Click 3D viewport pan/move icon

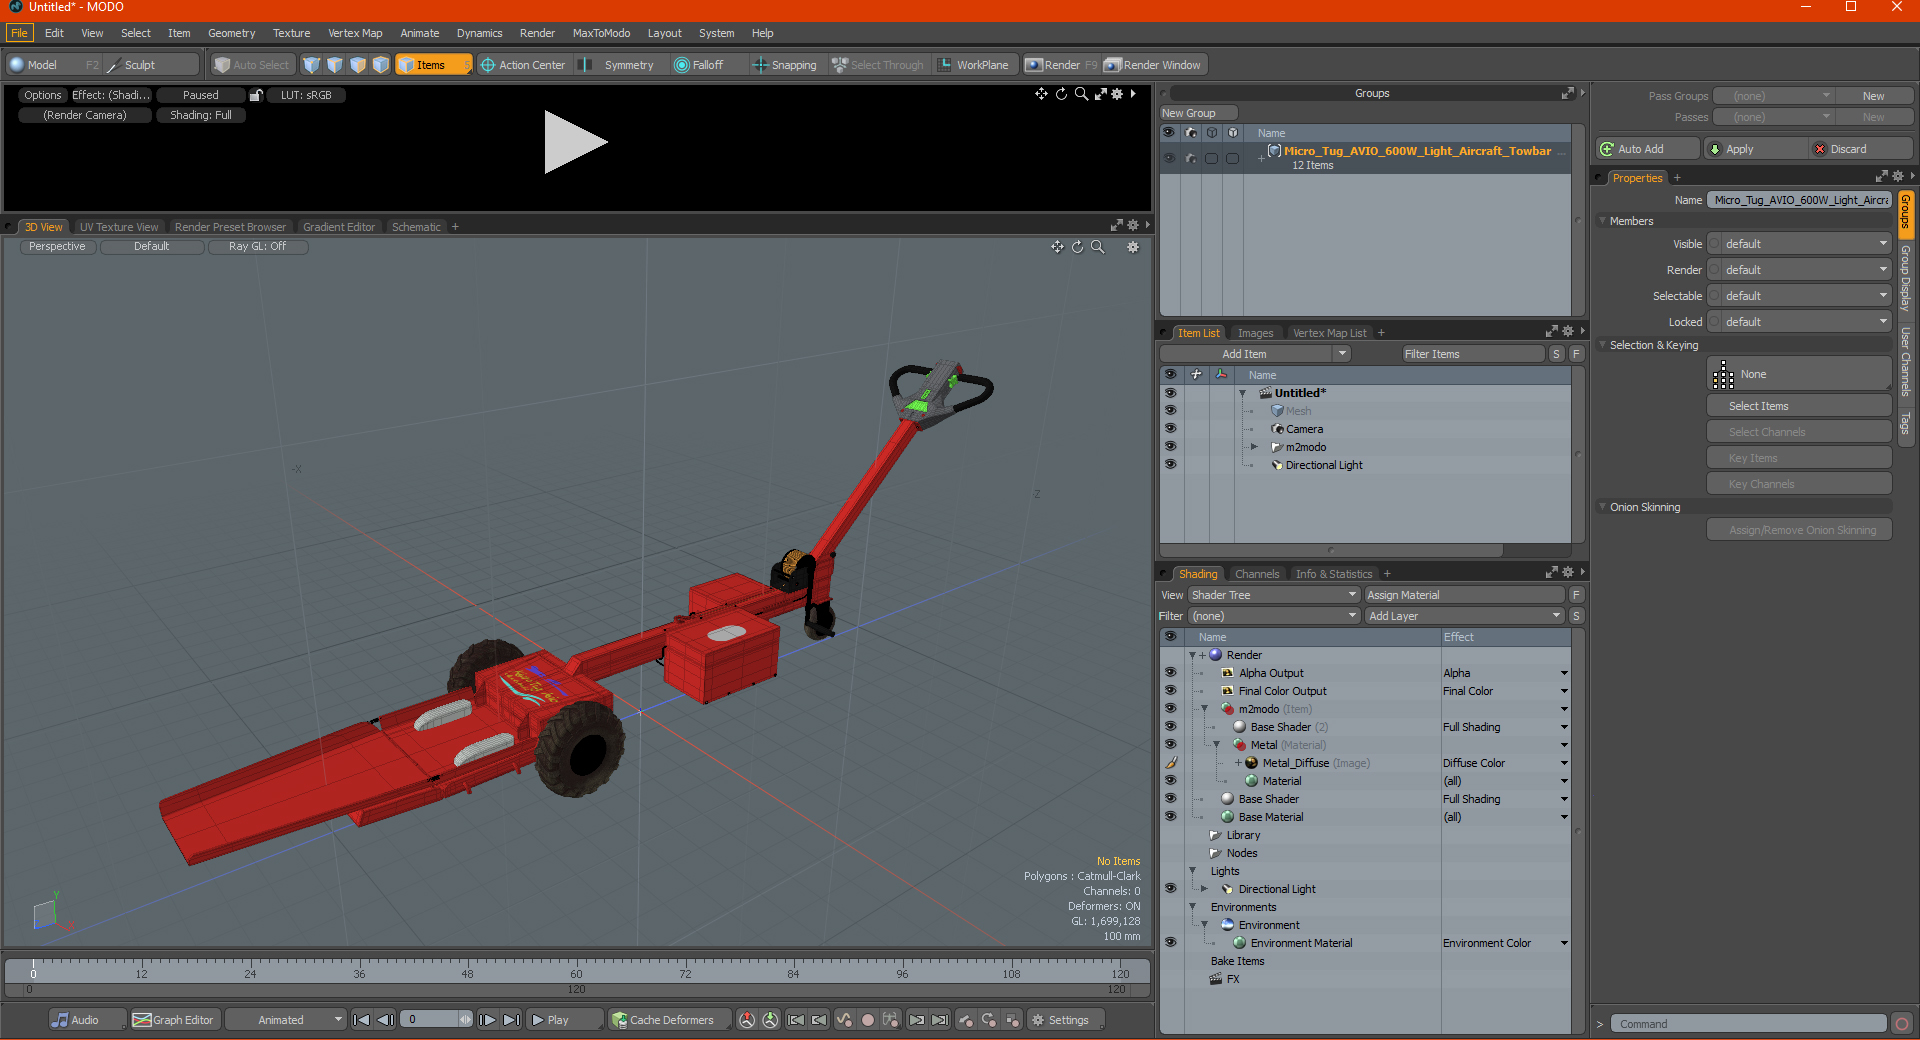[1057, 247]
